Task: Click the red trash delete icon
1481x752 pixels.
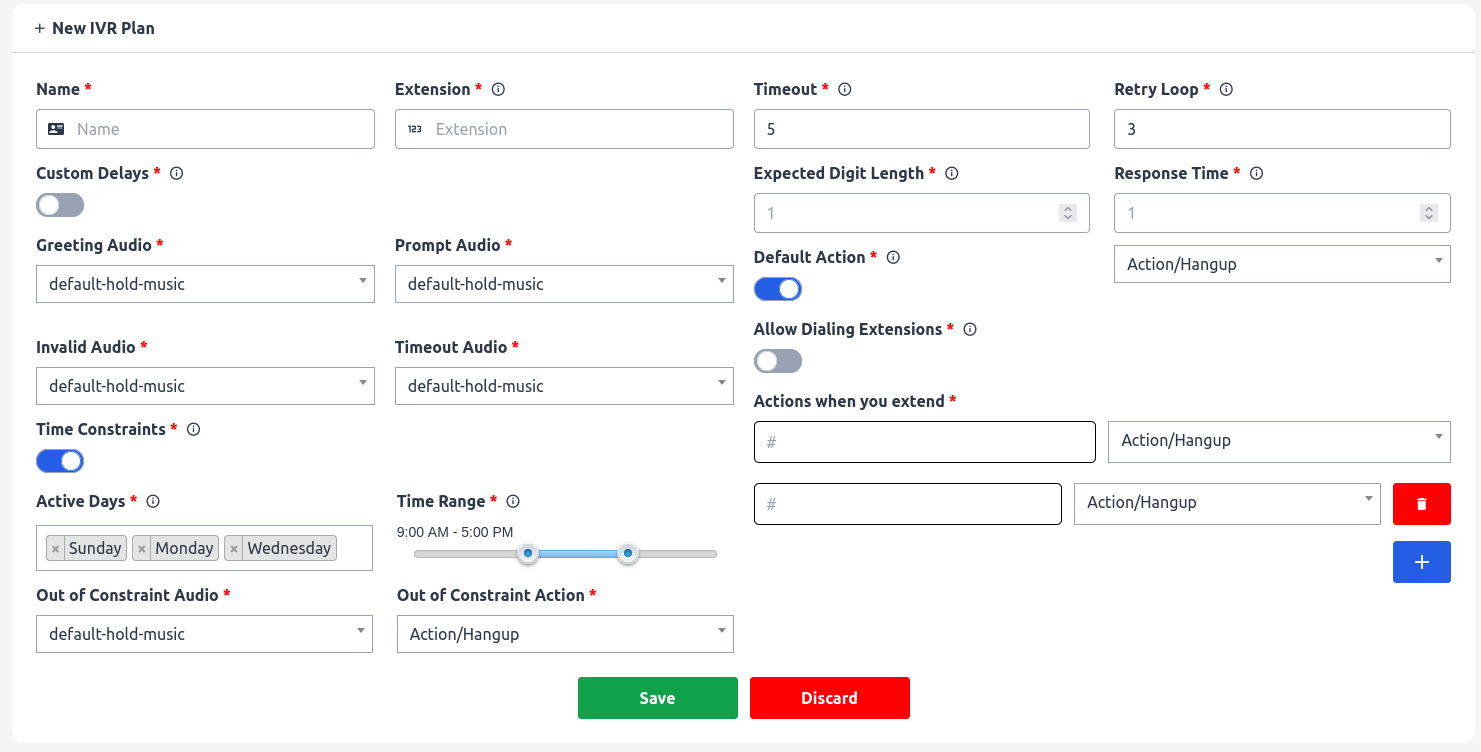Action: 1421,504
